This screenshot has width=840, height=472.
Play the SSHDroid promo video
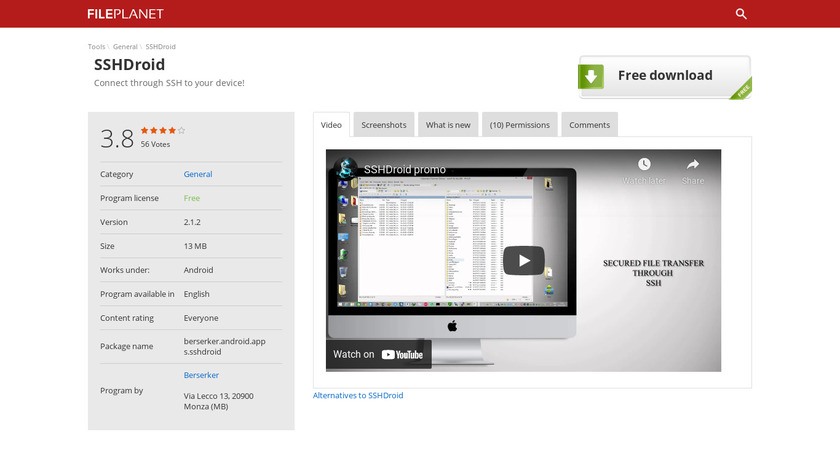523,260
